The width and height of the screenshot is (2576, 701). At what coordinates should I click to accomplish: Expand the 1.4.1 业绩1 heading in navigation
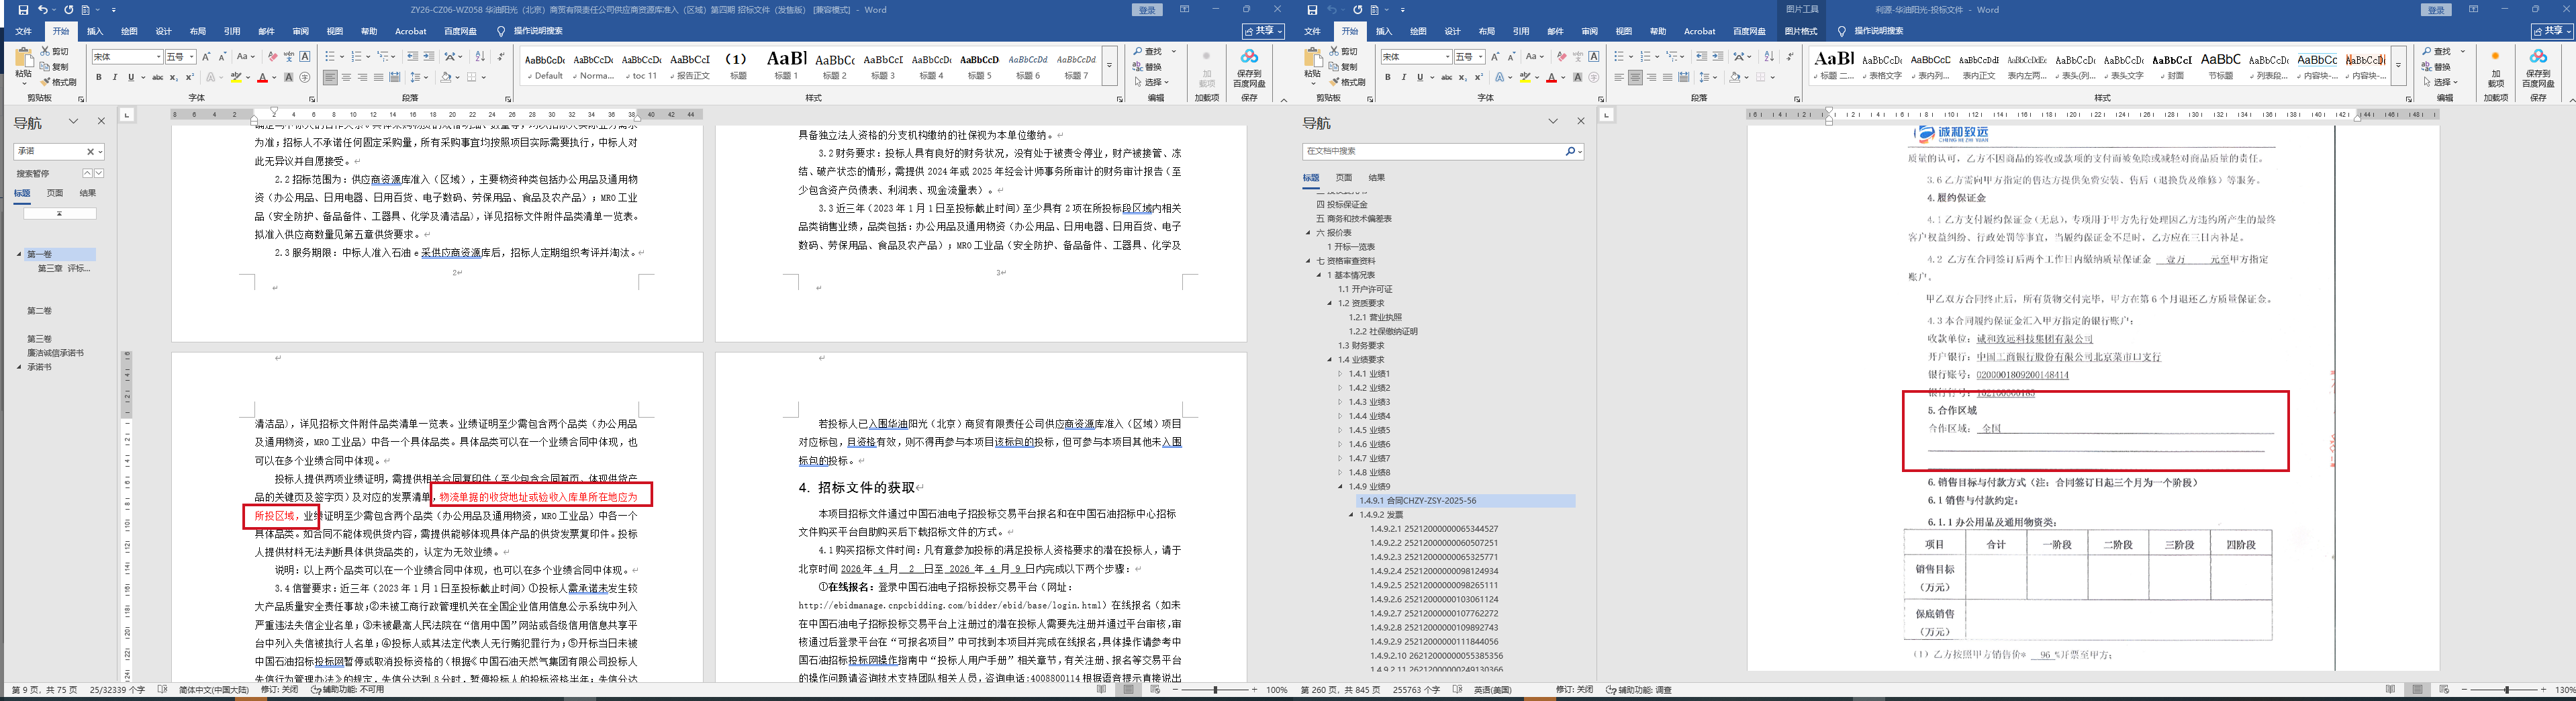tap(1340, 374)
